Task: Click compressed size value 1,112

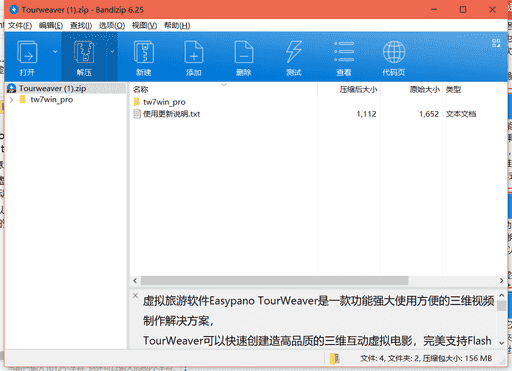Action: [366, 114]
